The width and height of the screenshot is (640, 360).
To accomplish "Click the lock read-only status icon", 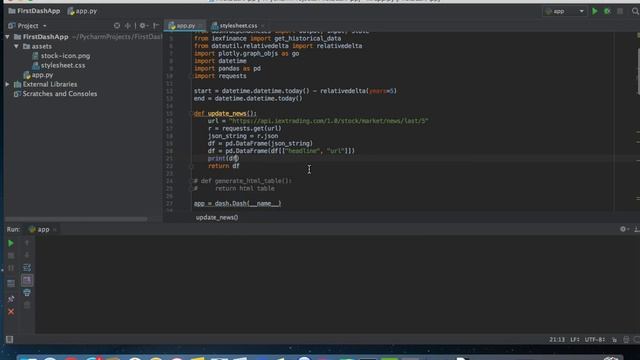I will pos(614,340).
